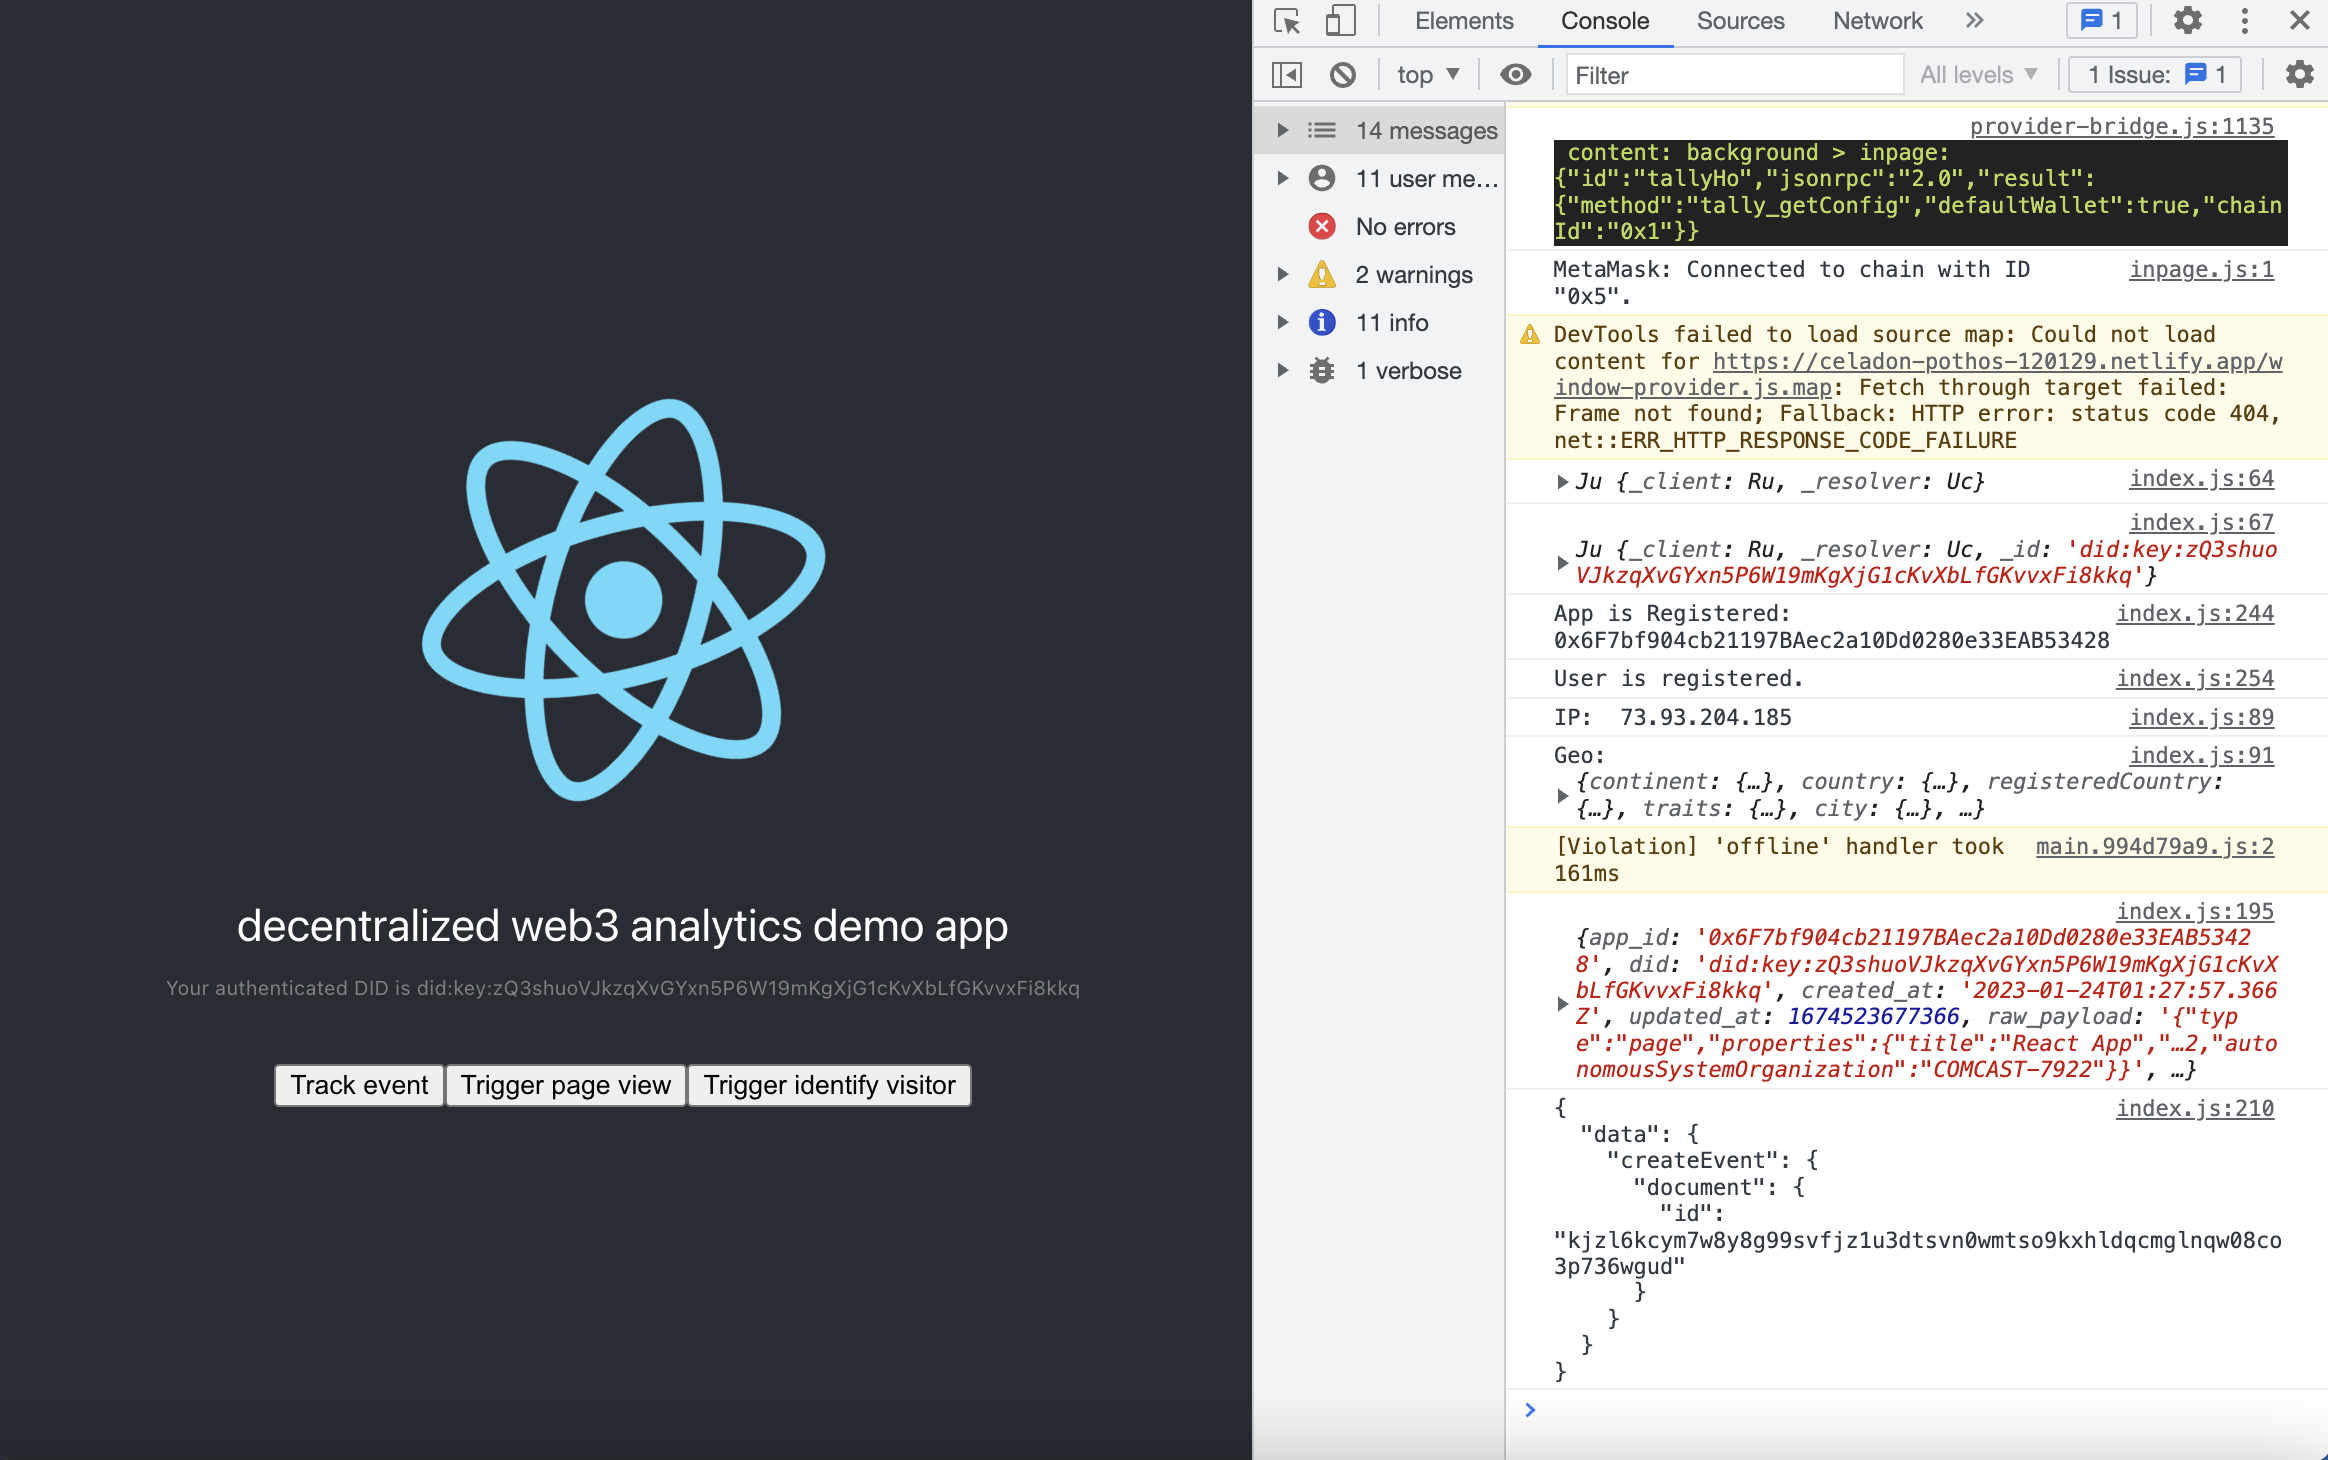This screenshot has height=1460, width=2328.
Task: Clear the console with the ban icon
Action: [1343, 75]
